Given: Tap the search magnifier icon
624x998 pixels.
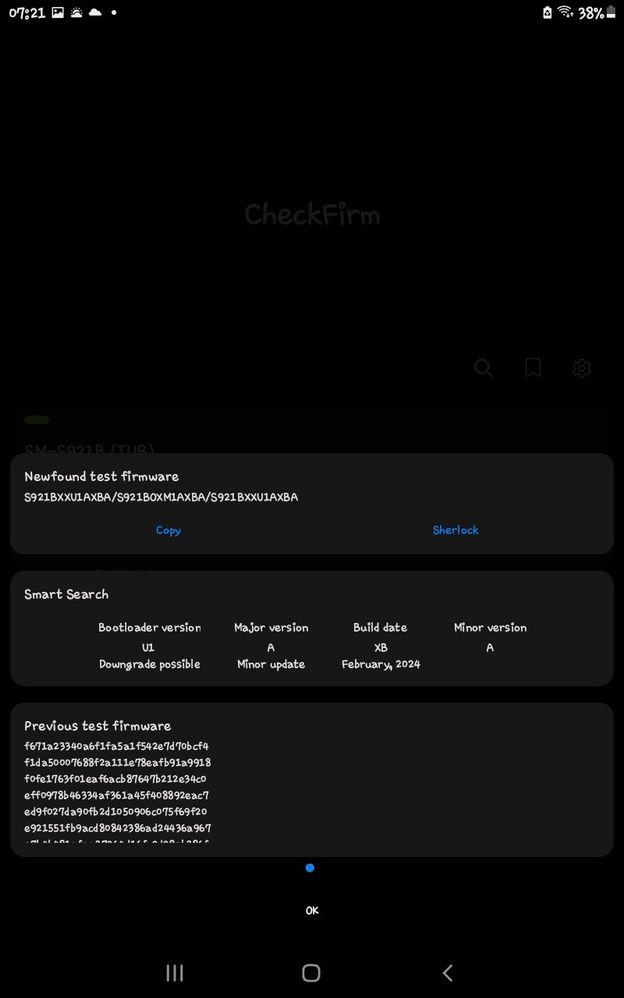Looking at the screenshot, I should pos(483,368).
